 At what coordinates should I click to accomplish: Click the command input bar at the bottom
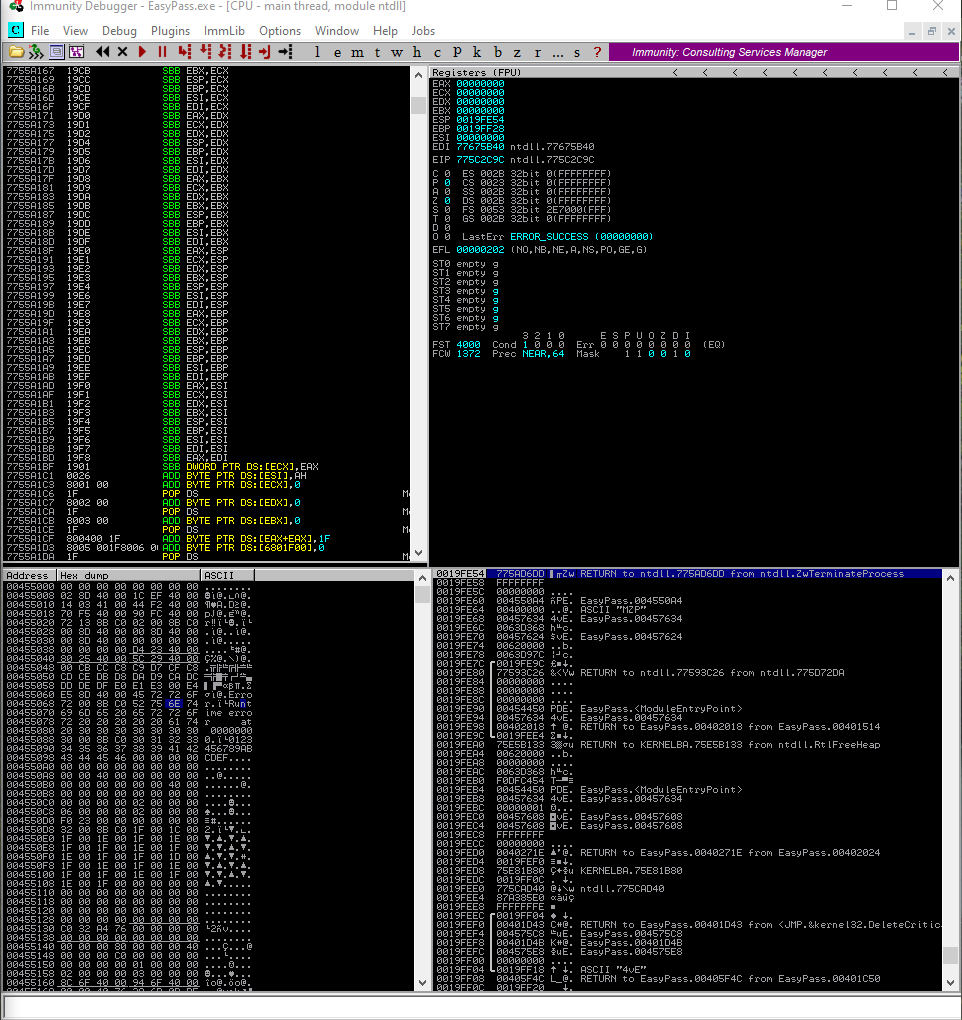(x=481, y=1007)
